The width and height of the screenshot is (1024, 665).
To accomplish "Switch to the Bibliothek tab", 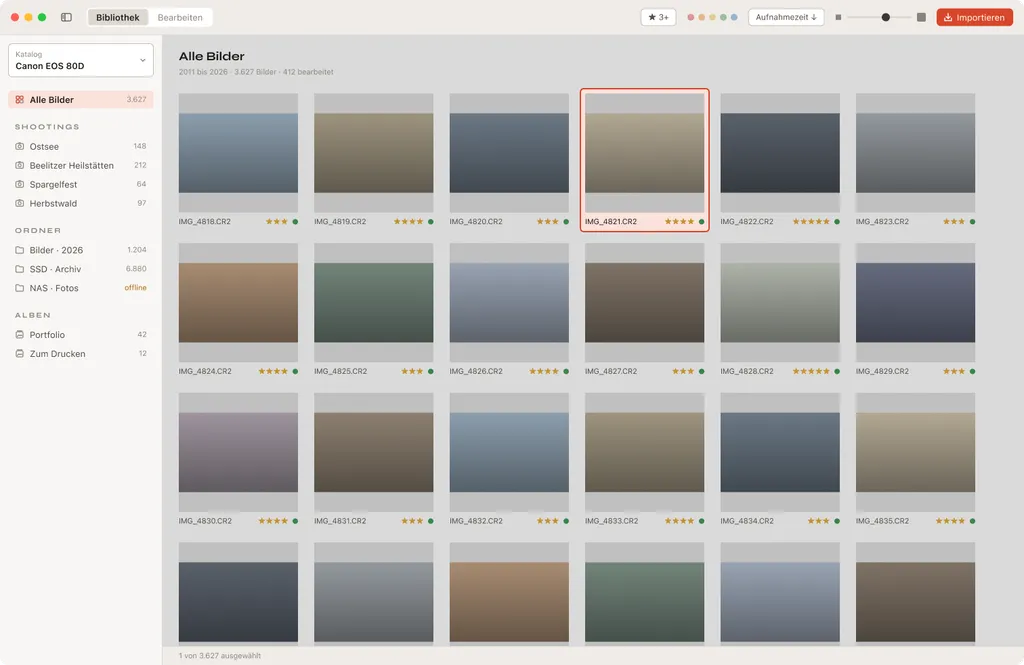I will [x=118, y=18].
